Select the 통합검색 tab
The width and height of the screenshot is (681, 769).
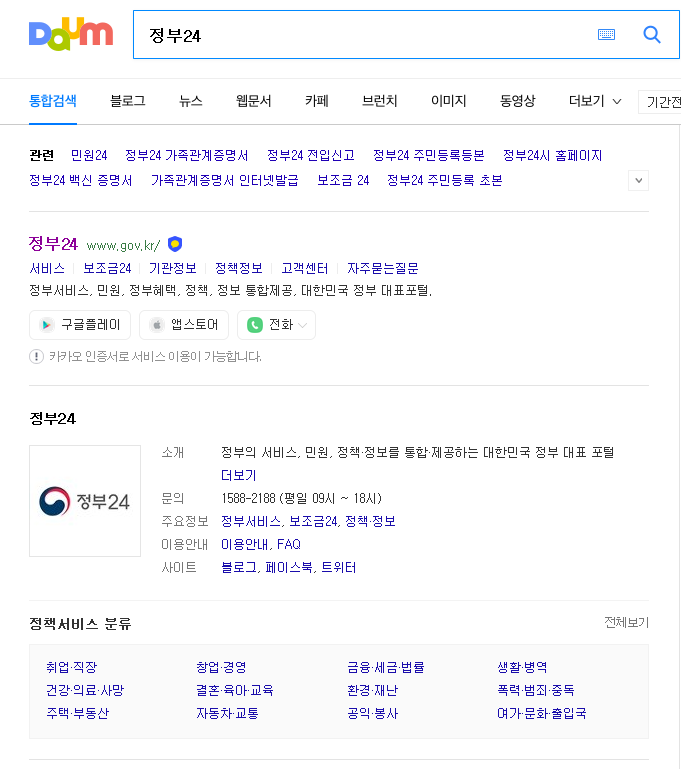pos(53,101)
